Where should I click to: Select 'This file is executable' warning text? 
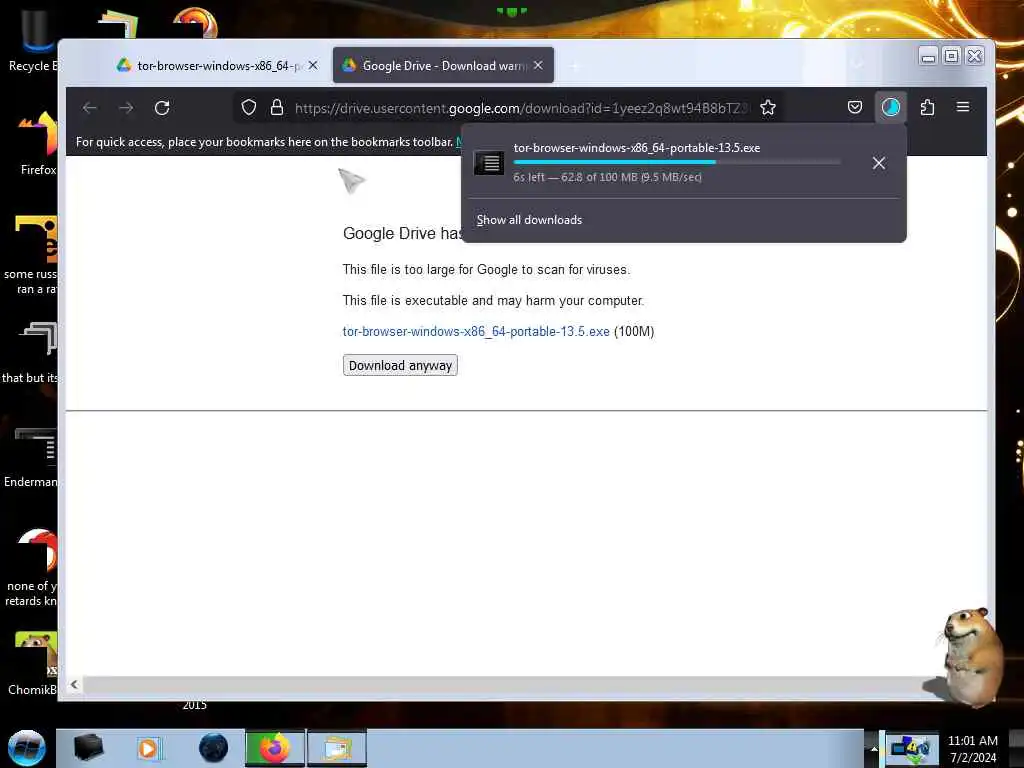coord(493,300)
